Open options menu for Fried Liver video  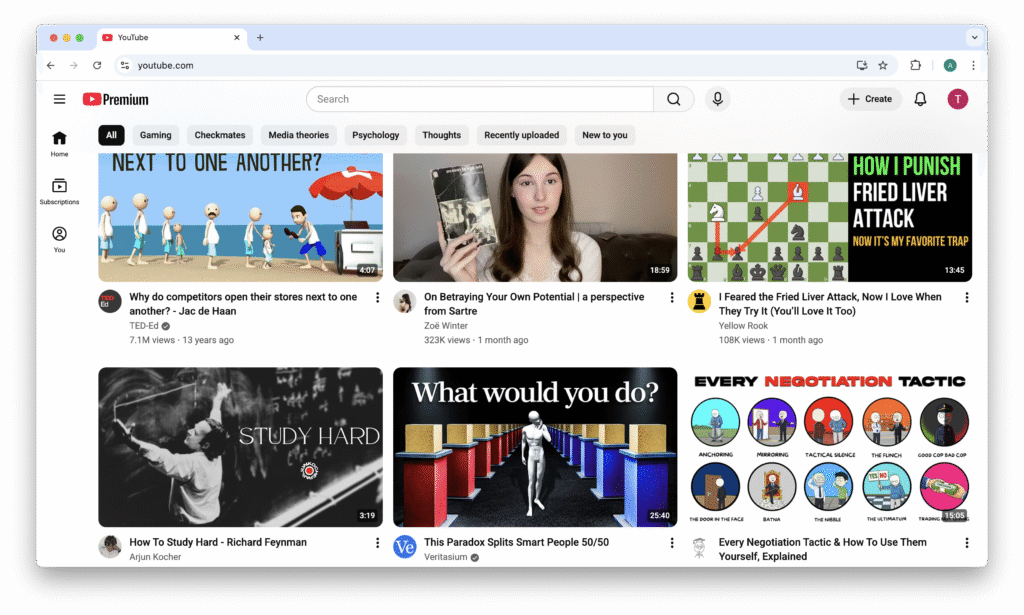click(x=966, y=298)
